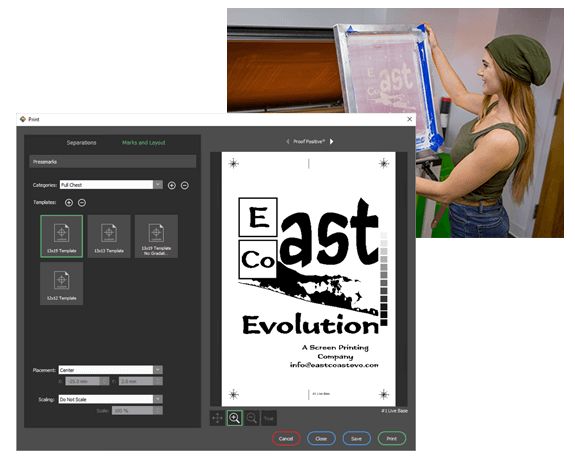The width and height of the screenshot is (575, 460).
Task: Click the Y offset input field
Action: (136, 381)
